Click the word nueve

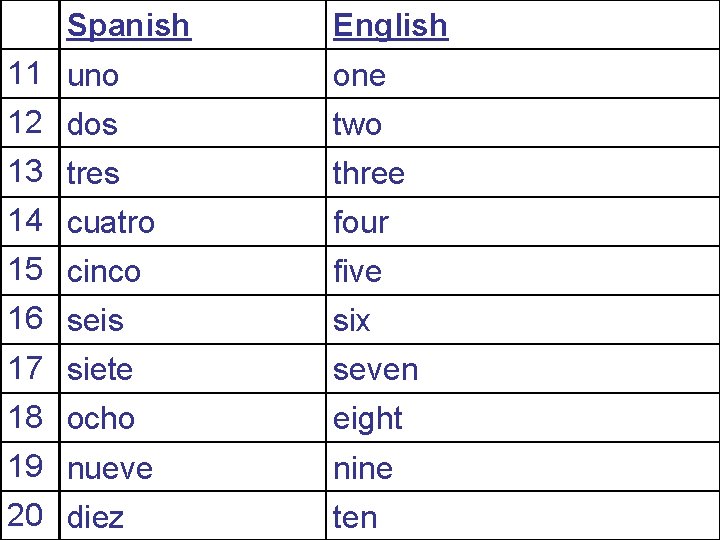click(x=110, y=467)
